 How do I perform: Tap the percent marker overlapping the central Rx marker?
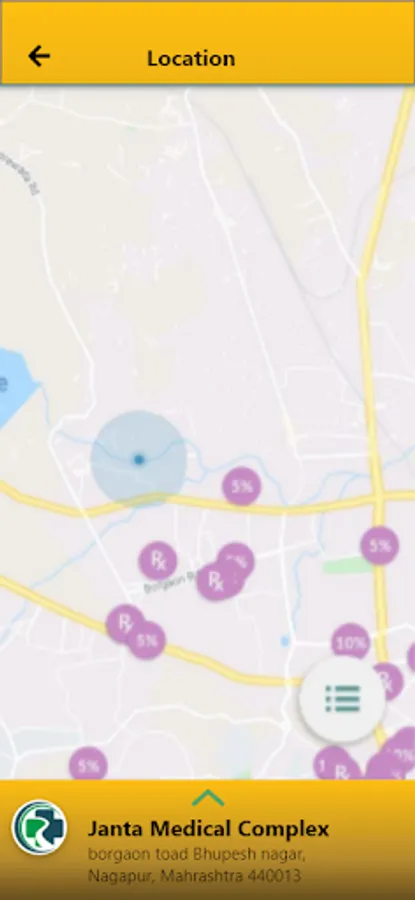pyautogui.click(x=236, y=561)
